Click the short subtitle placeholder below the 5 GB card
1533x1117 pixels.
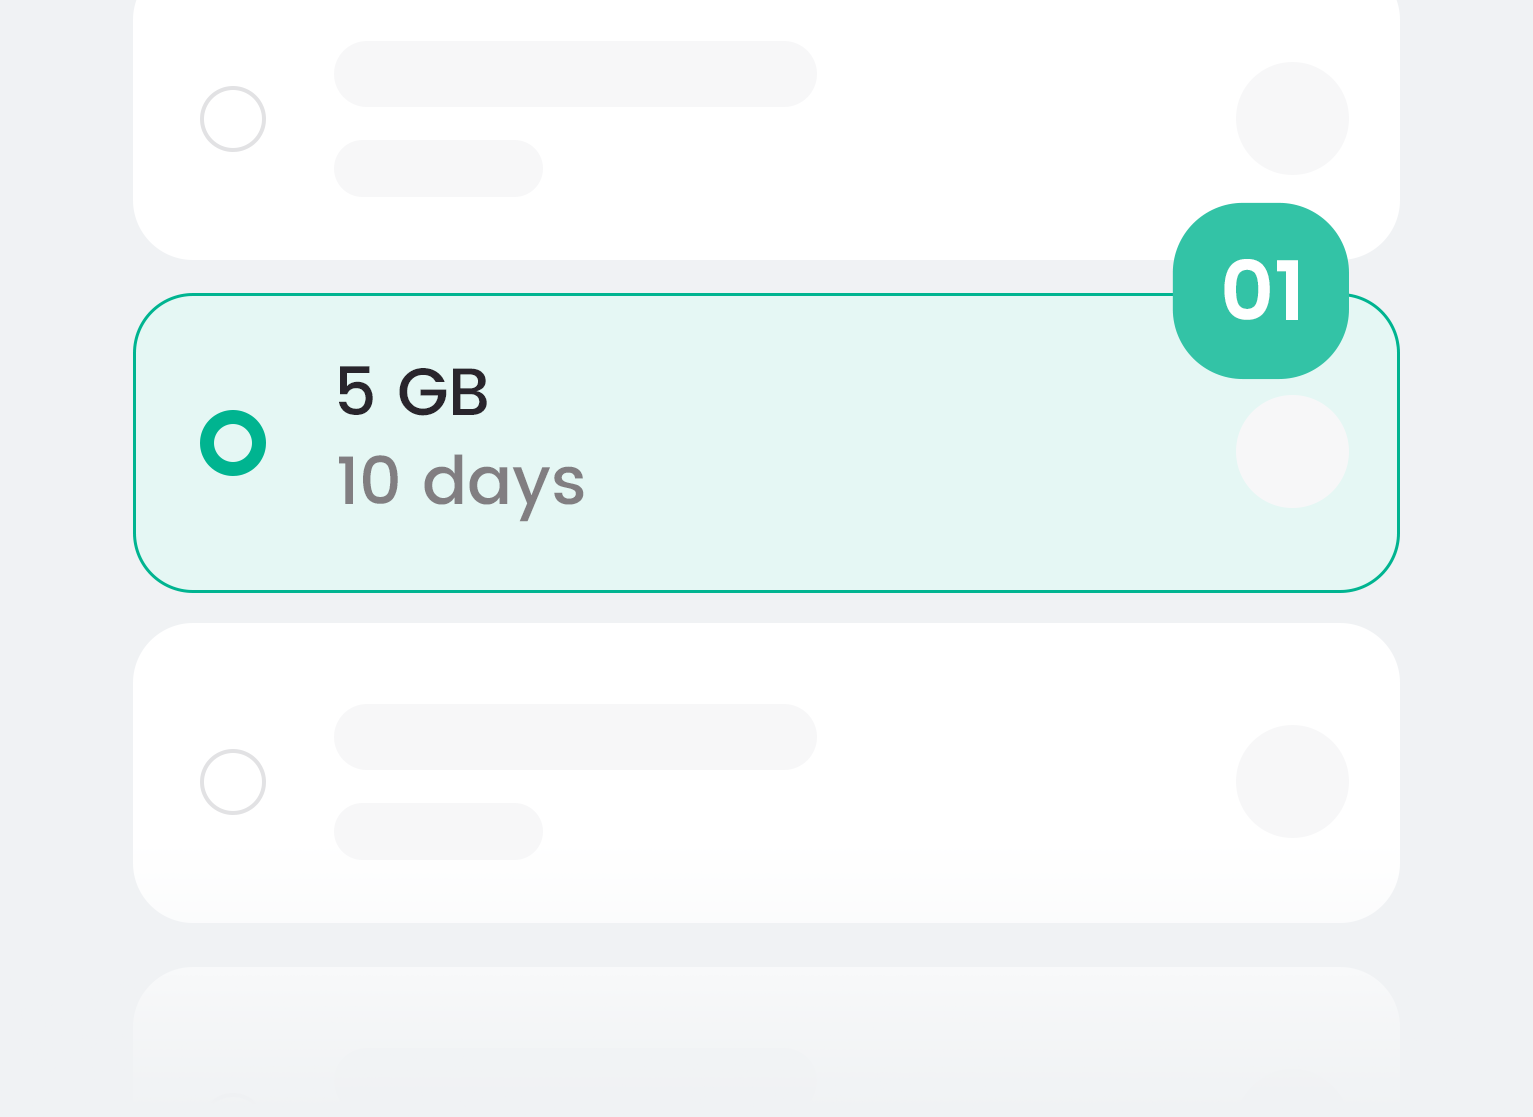(x=438, y=831)
